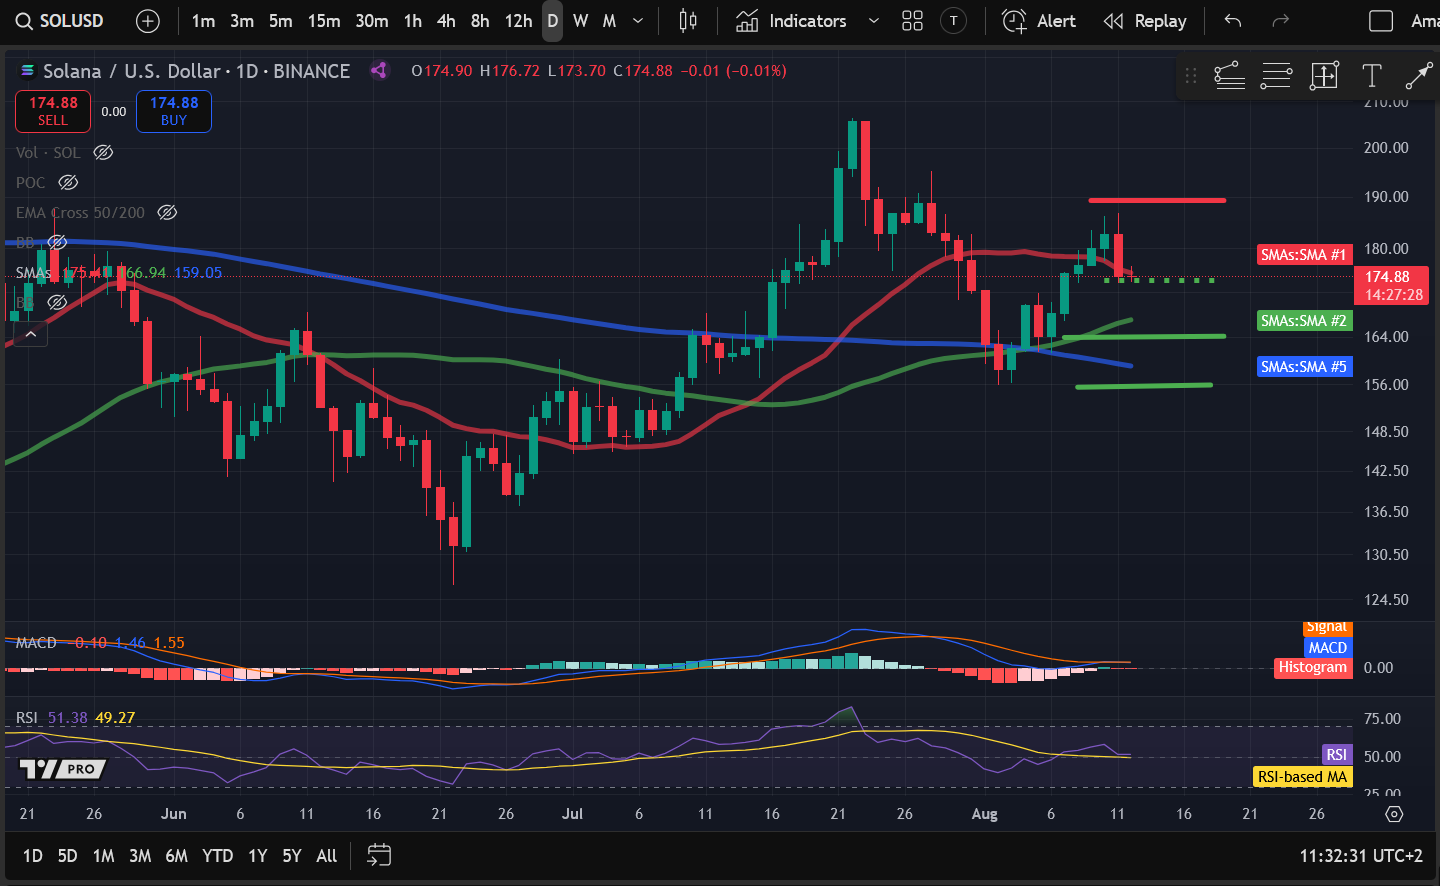This screenshot has height=886, width=1440.
Task: Switch to 5m timeframe
Action: pos(281,21)
